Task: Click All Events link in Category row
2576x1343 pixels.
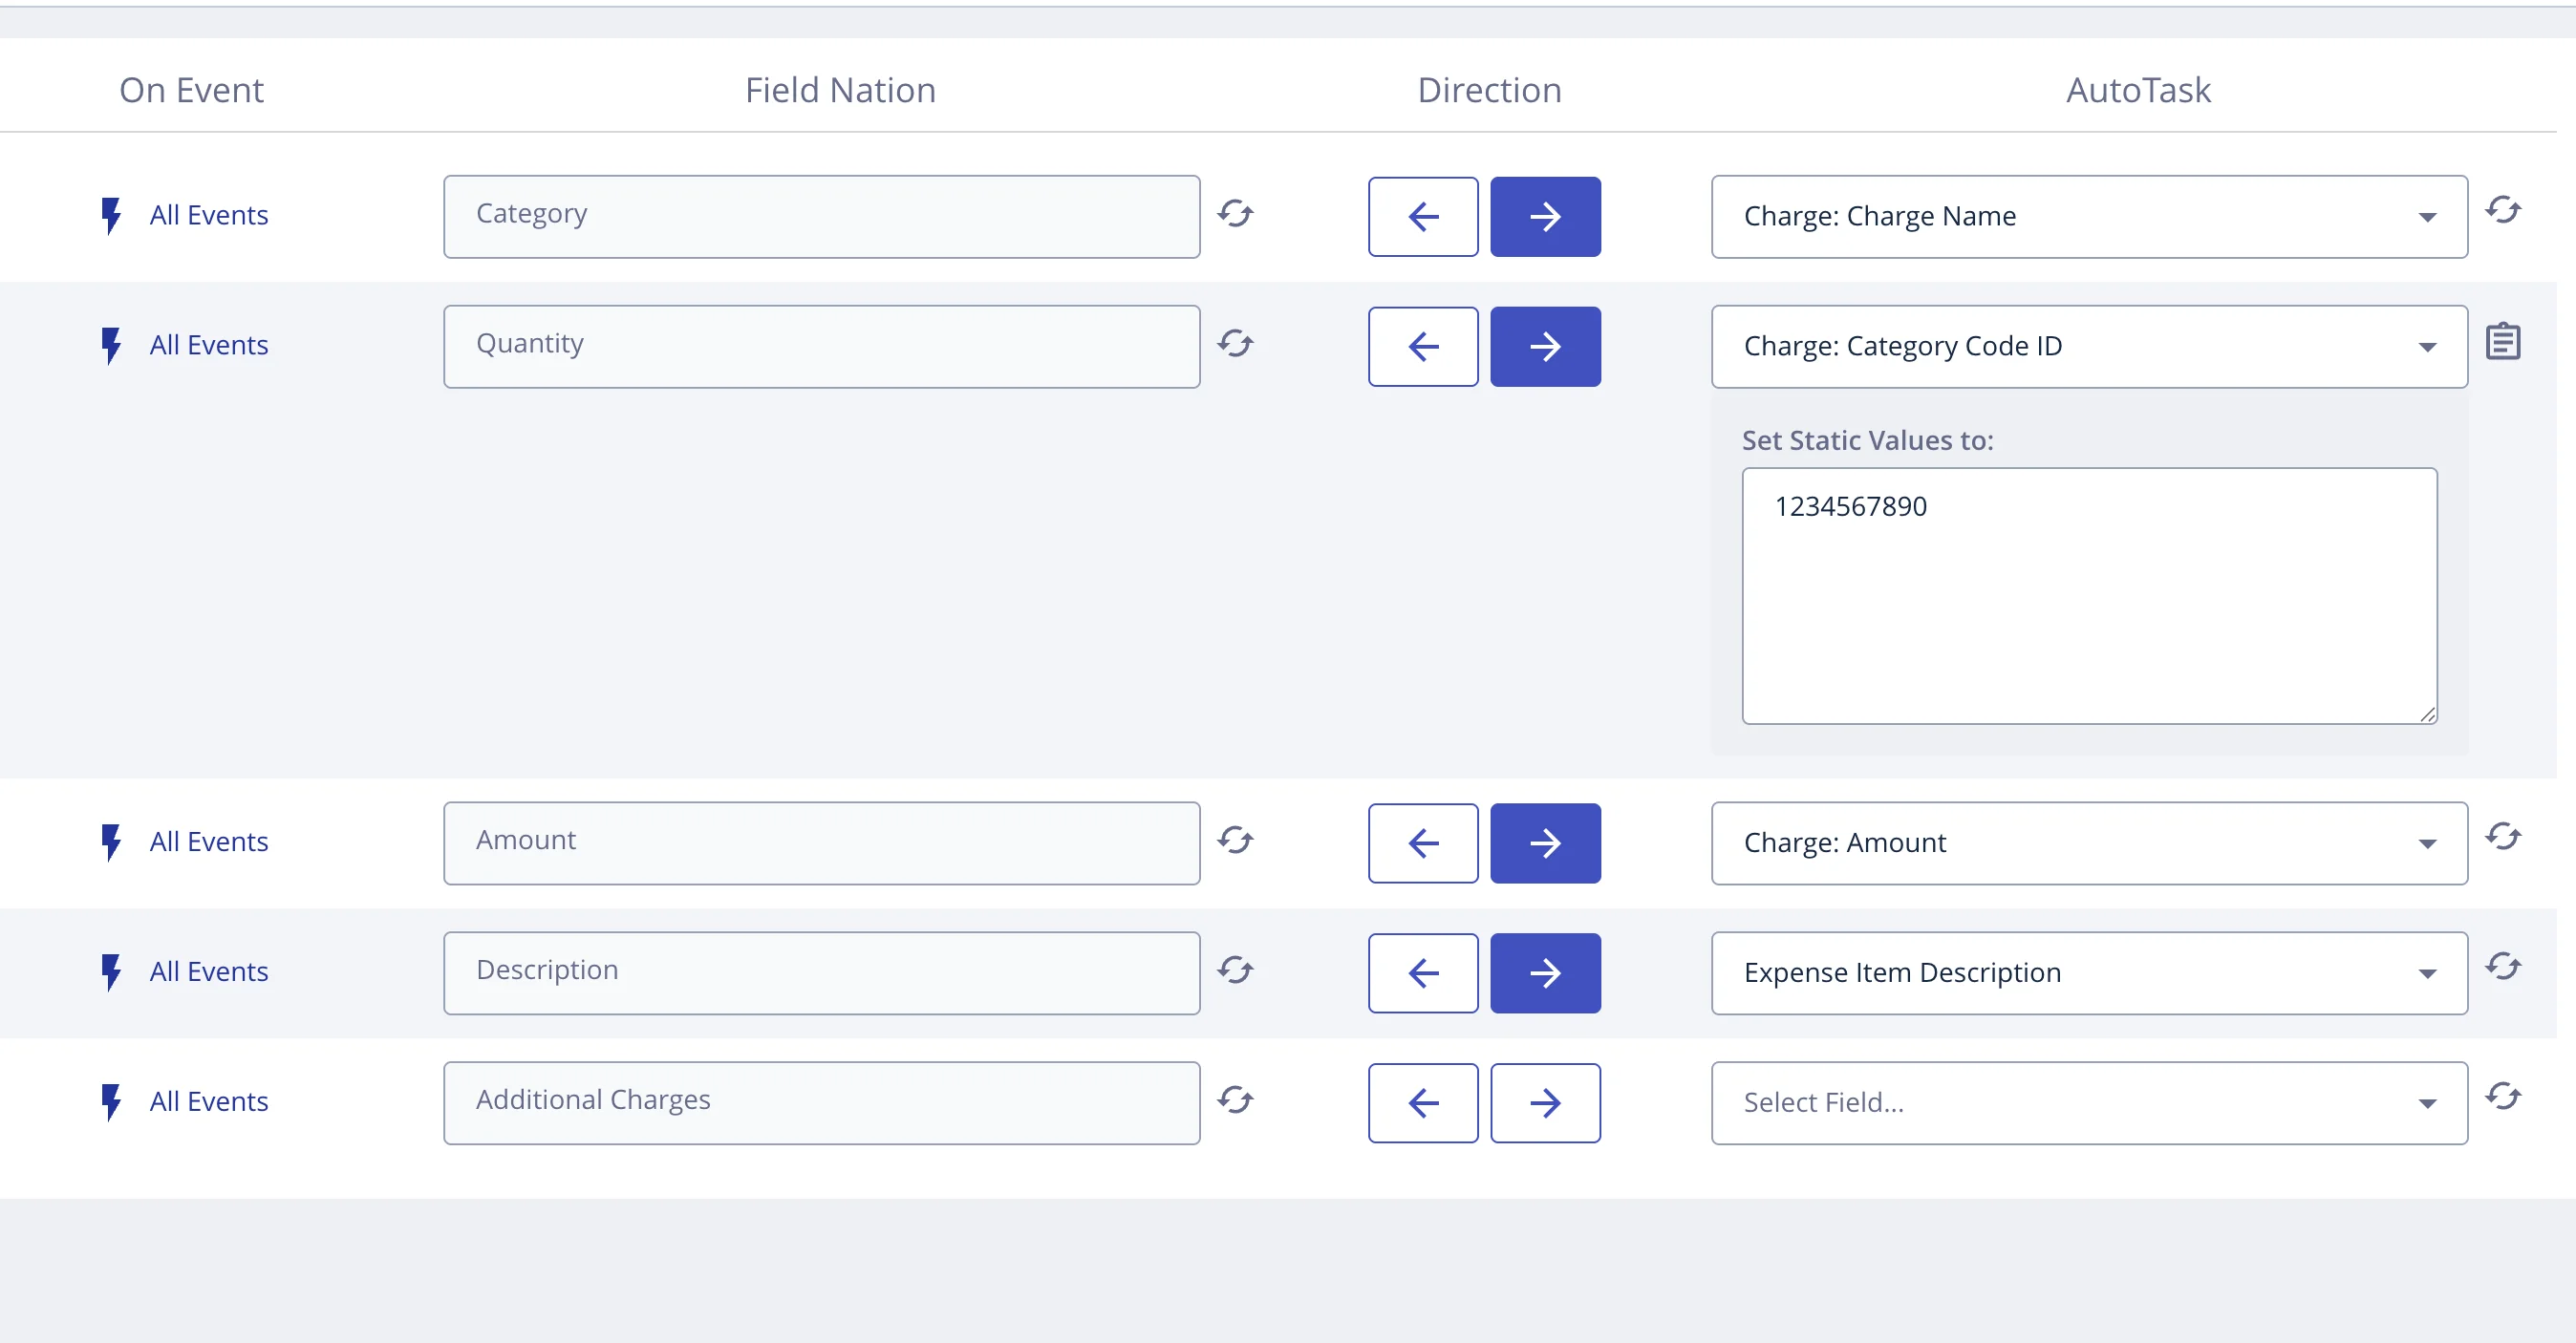Action: tap(209, 215)
